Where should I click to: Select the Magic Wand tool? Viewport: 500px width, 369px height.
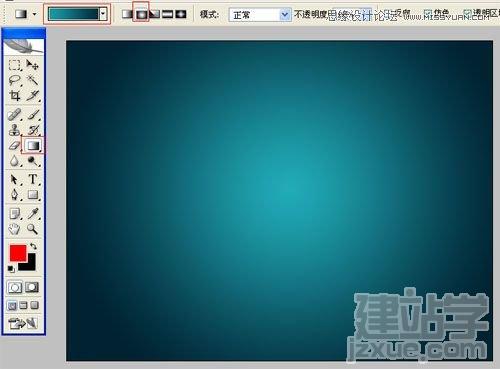(32, 80)
